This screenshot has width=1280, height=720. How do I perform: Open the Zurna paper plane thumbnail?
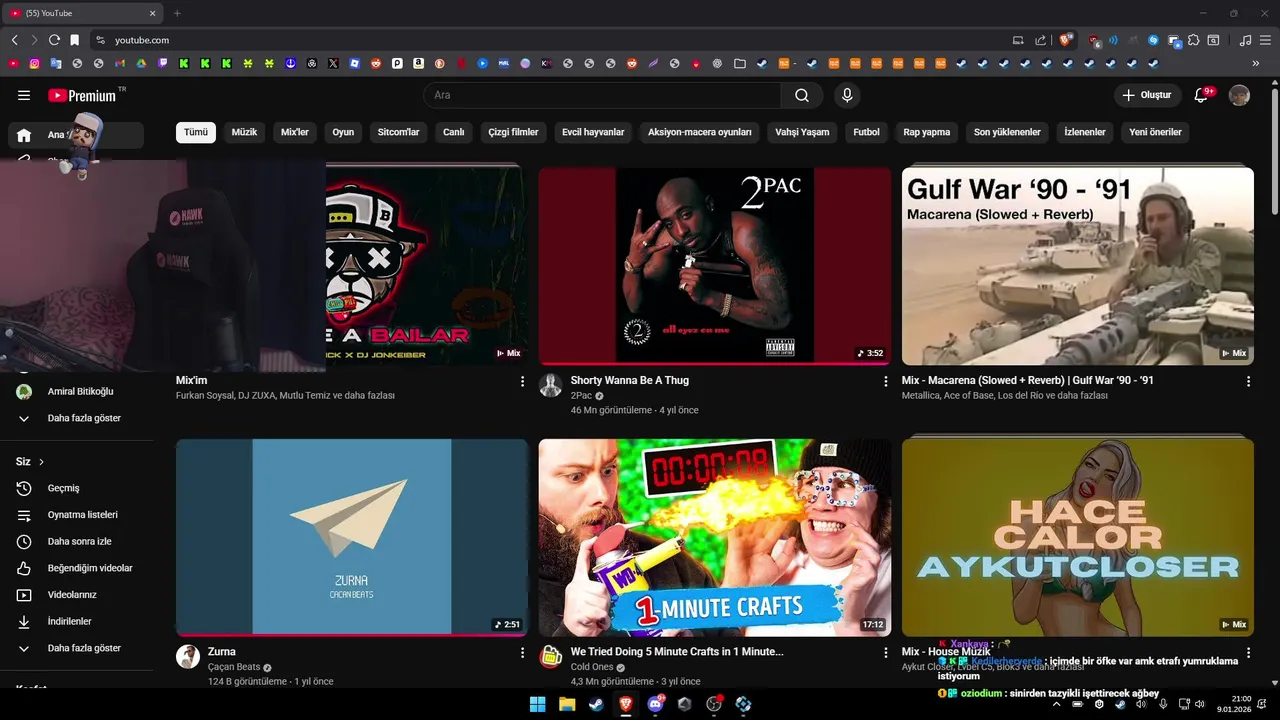tap(352, 537)
